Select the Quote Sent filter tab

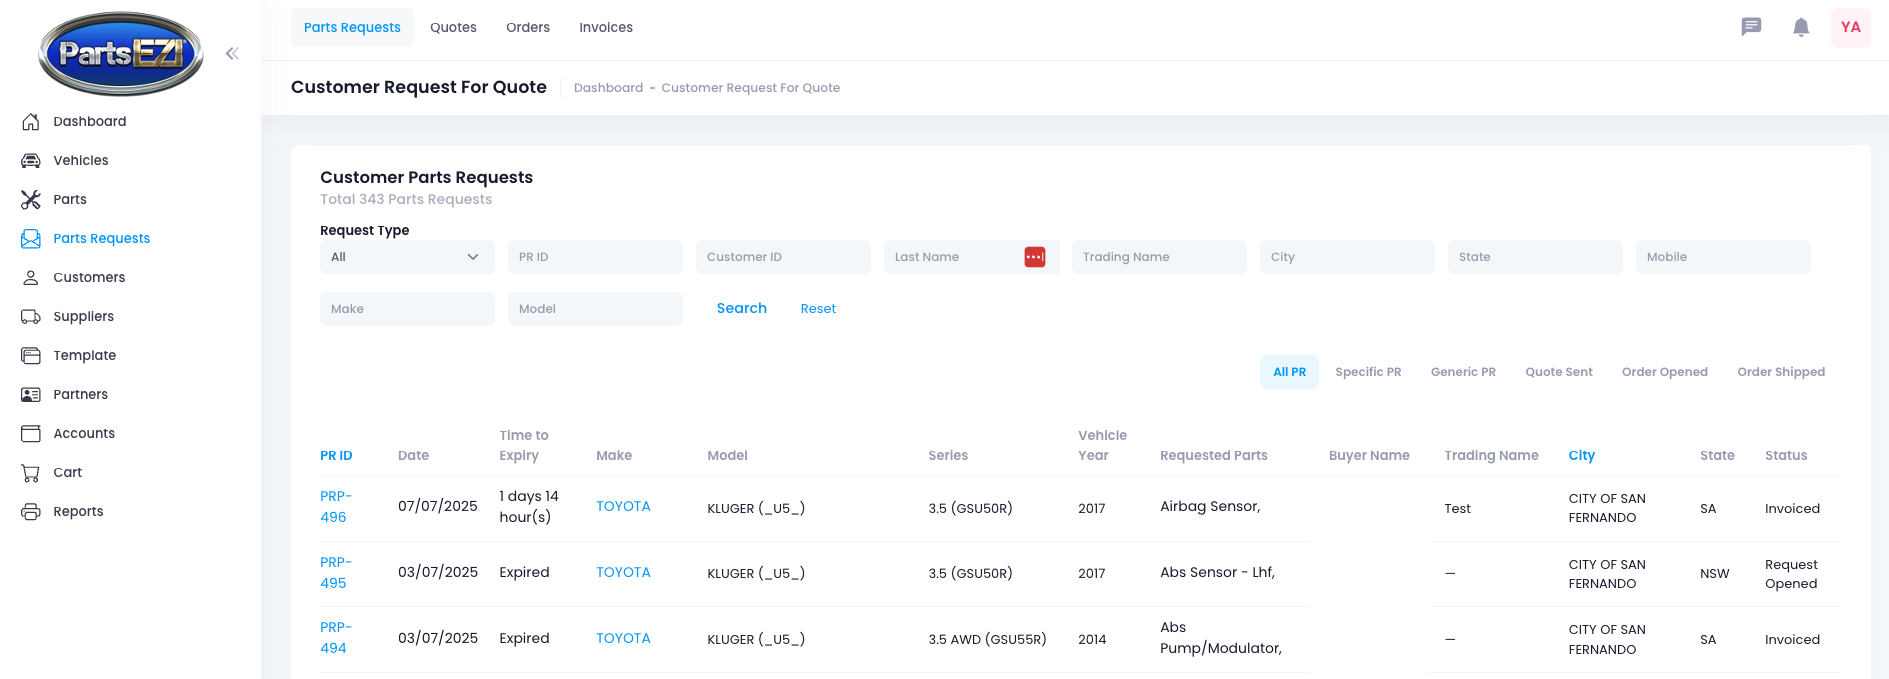click(1558, 372)
